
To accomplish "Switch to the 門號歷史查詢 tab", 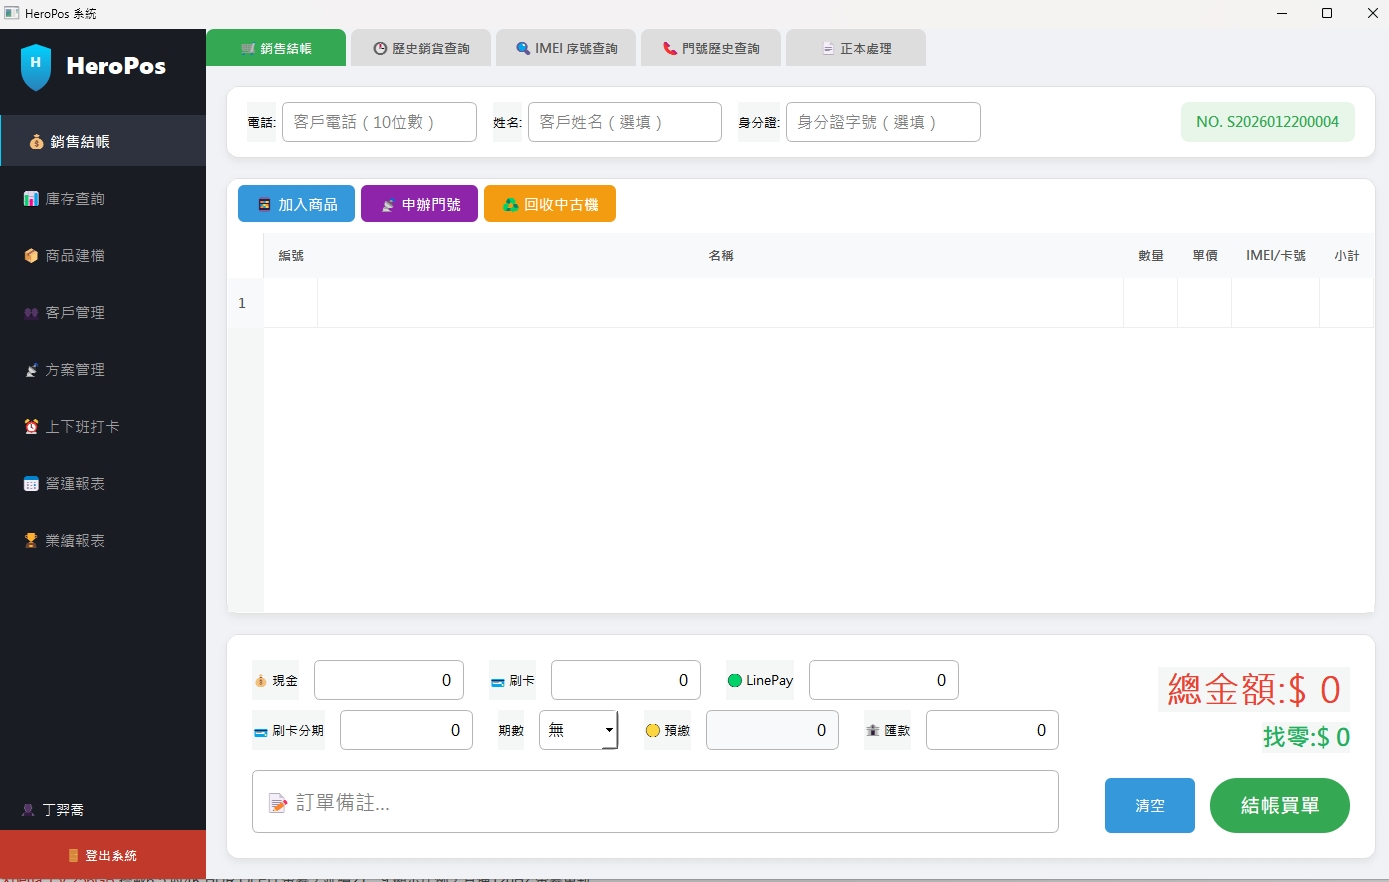I will coord(711,47).
